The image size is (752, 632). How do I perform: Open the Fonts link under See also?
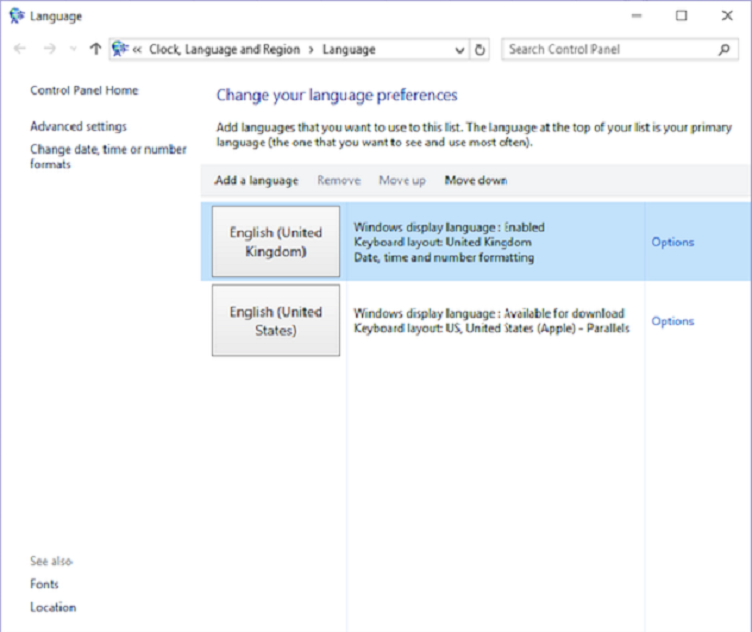(44, 584)
